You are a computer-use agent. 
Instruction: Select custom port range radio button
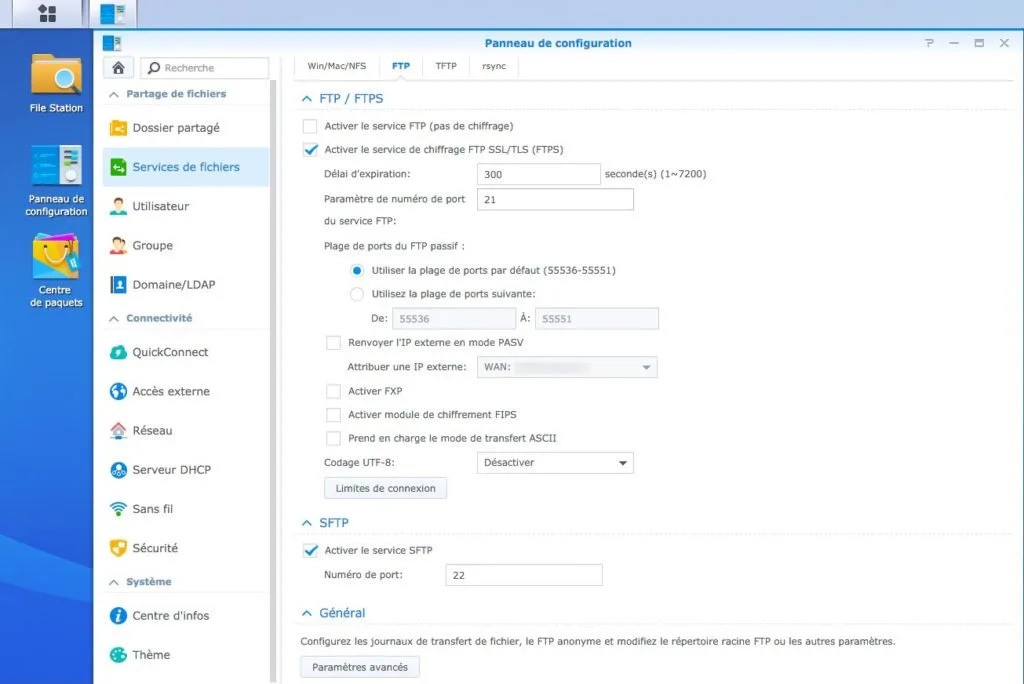[357, 294]
